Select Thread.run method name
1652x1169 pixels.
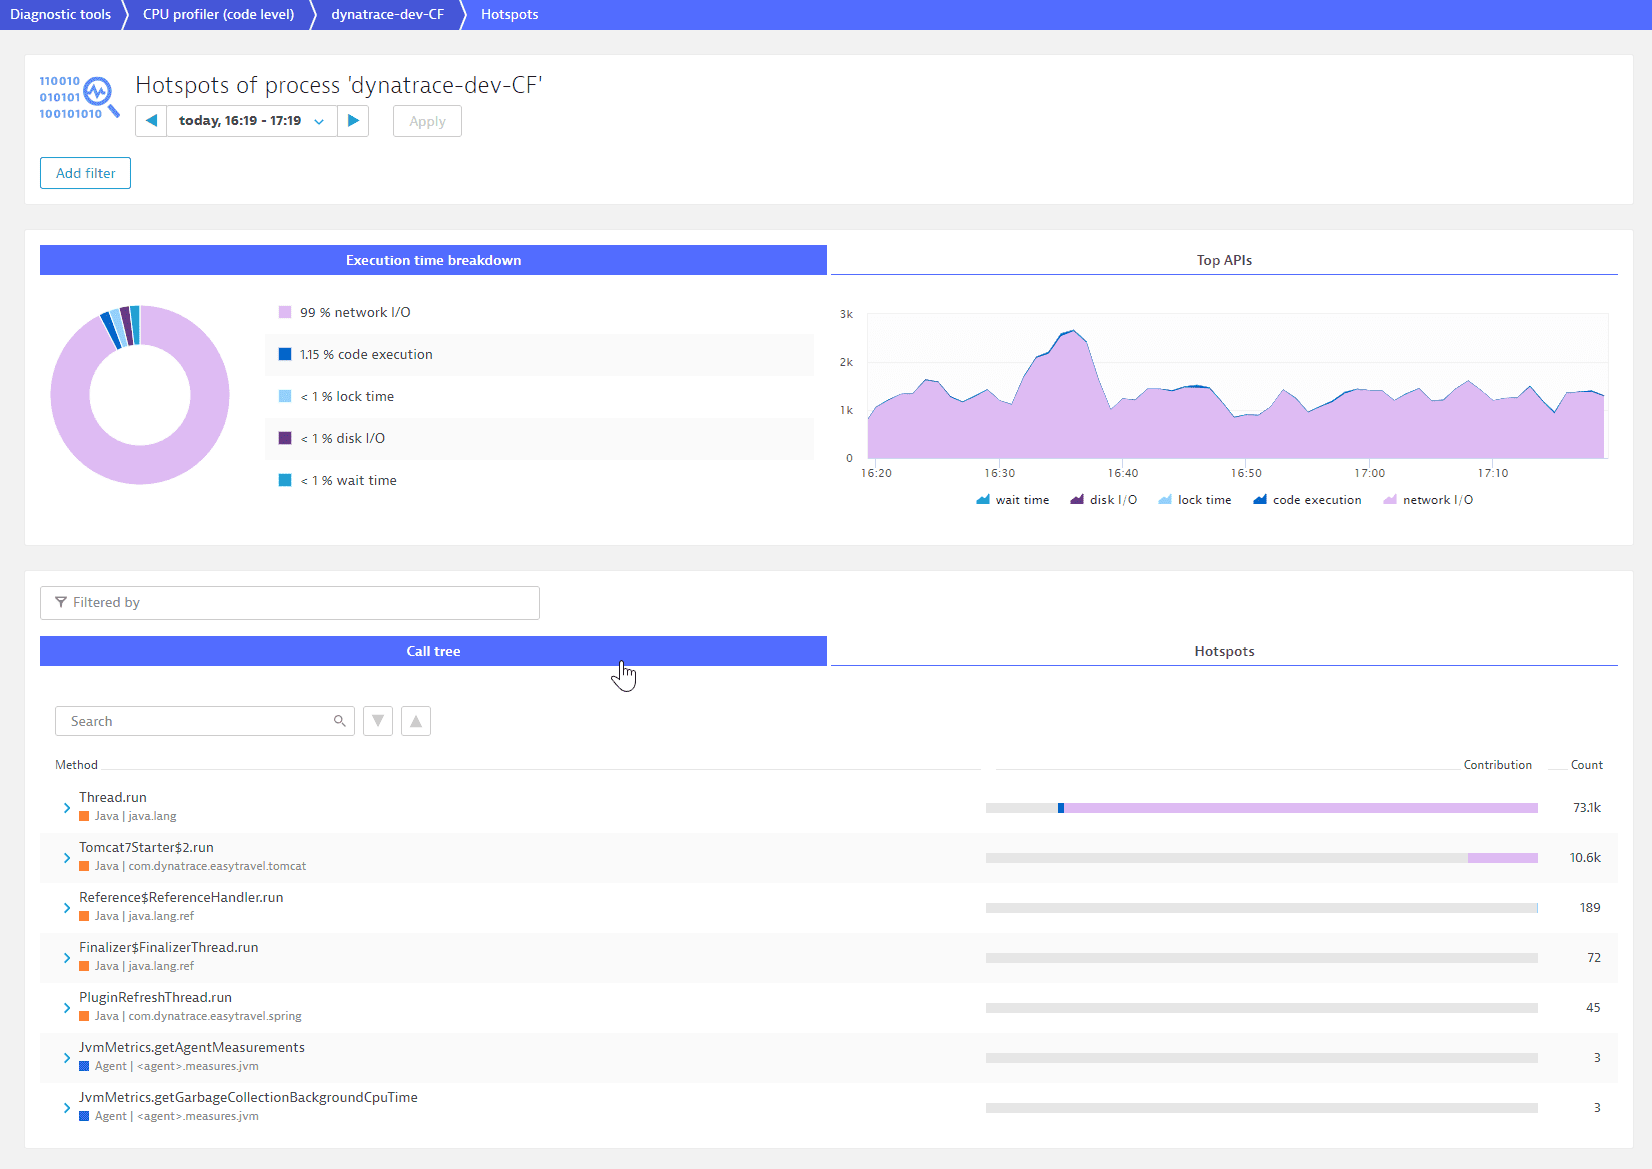[x=113, y=797]
